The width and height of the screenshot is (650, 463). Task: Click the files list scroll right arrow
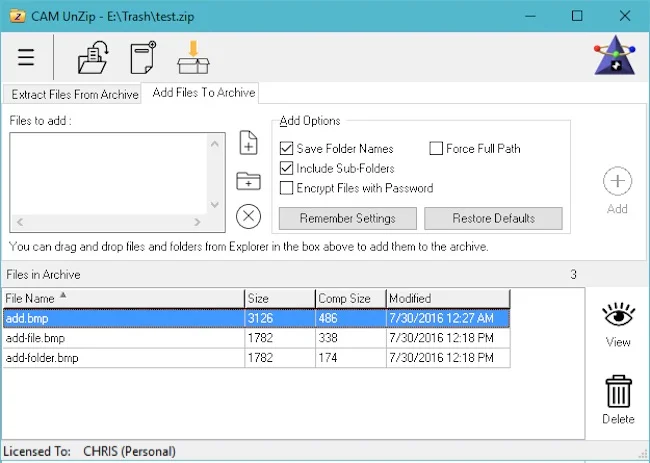pos(197,222)
